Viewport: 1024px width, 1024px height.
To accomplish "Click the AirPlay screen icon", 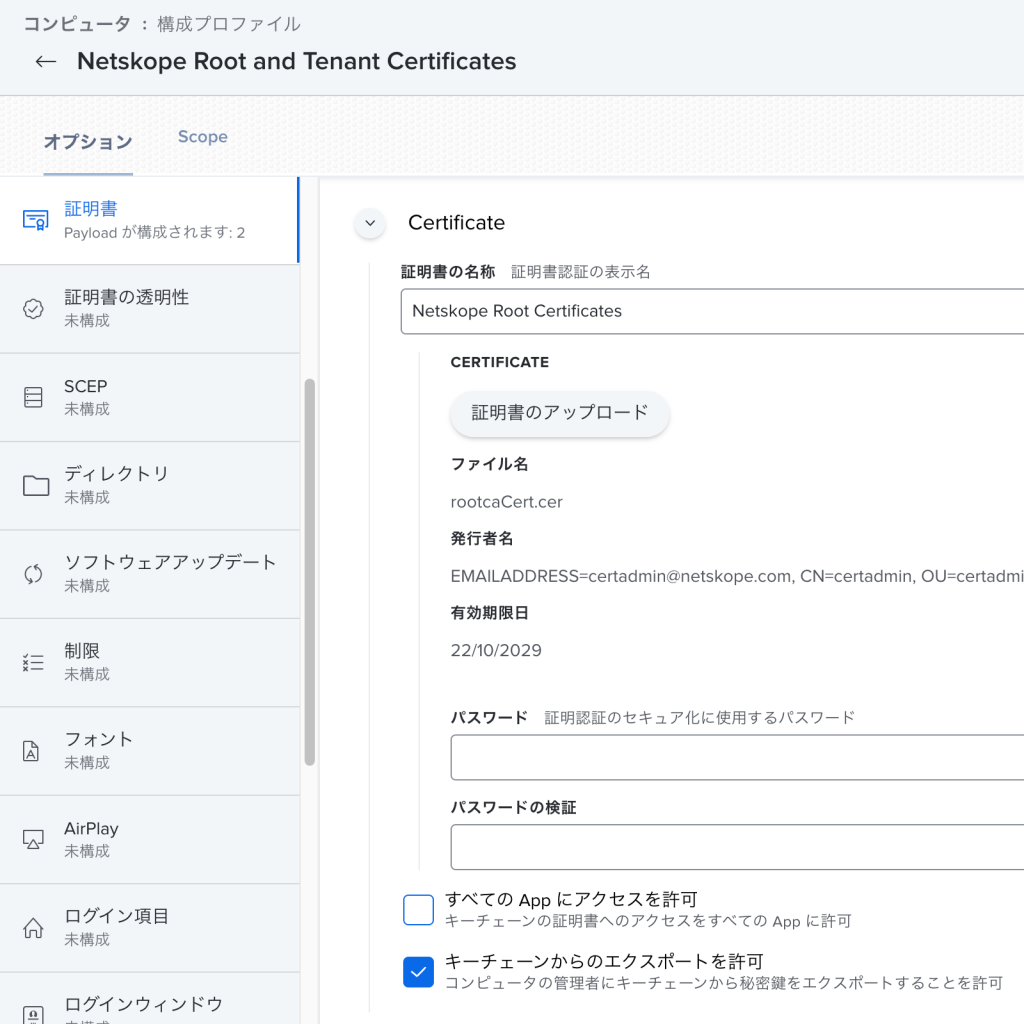I will pyautogui.click(x=33, y=839).
